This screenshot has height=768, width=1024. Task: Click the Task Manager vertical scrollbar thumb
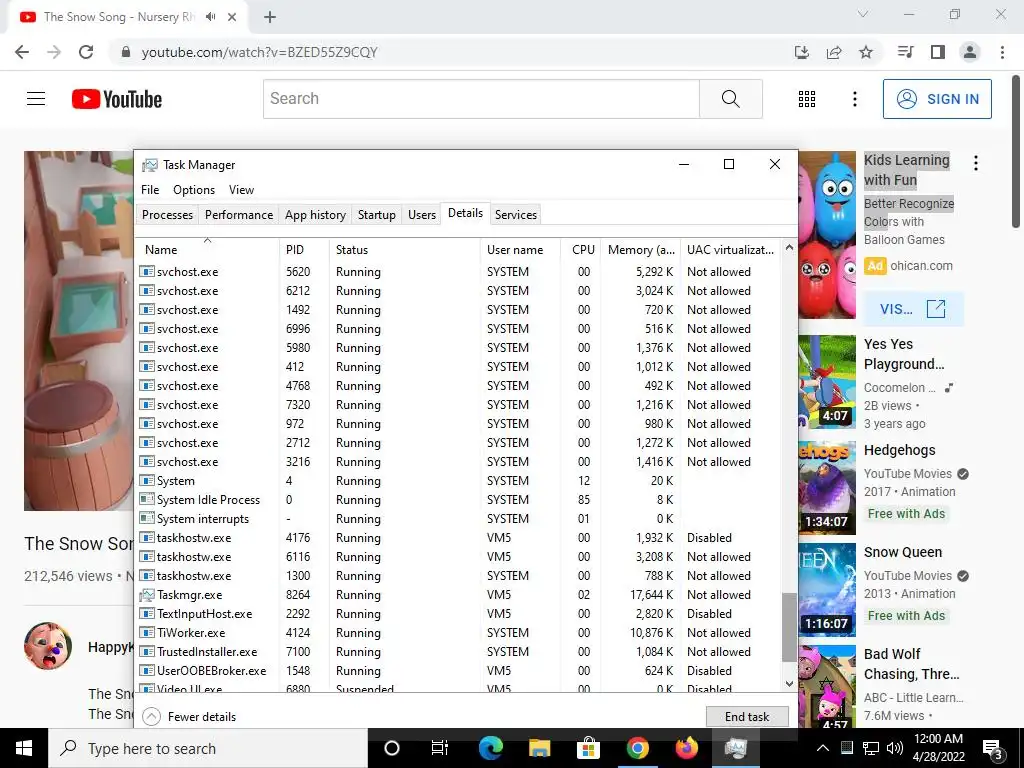pos(789,627)
